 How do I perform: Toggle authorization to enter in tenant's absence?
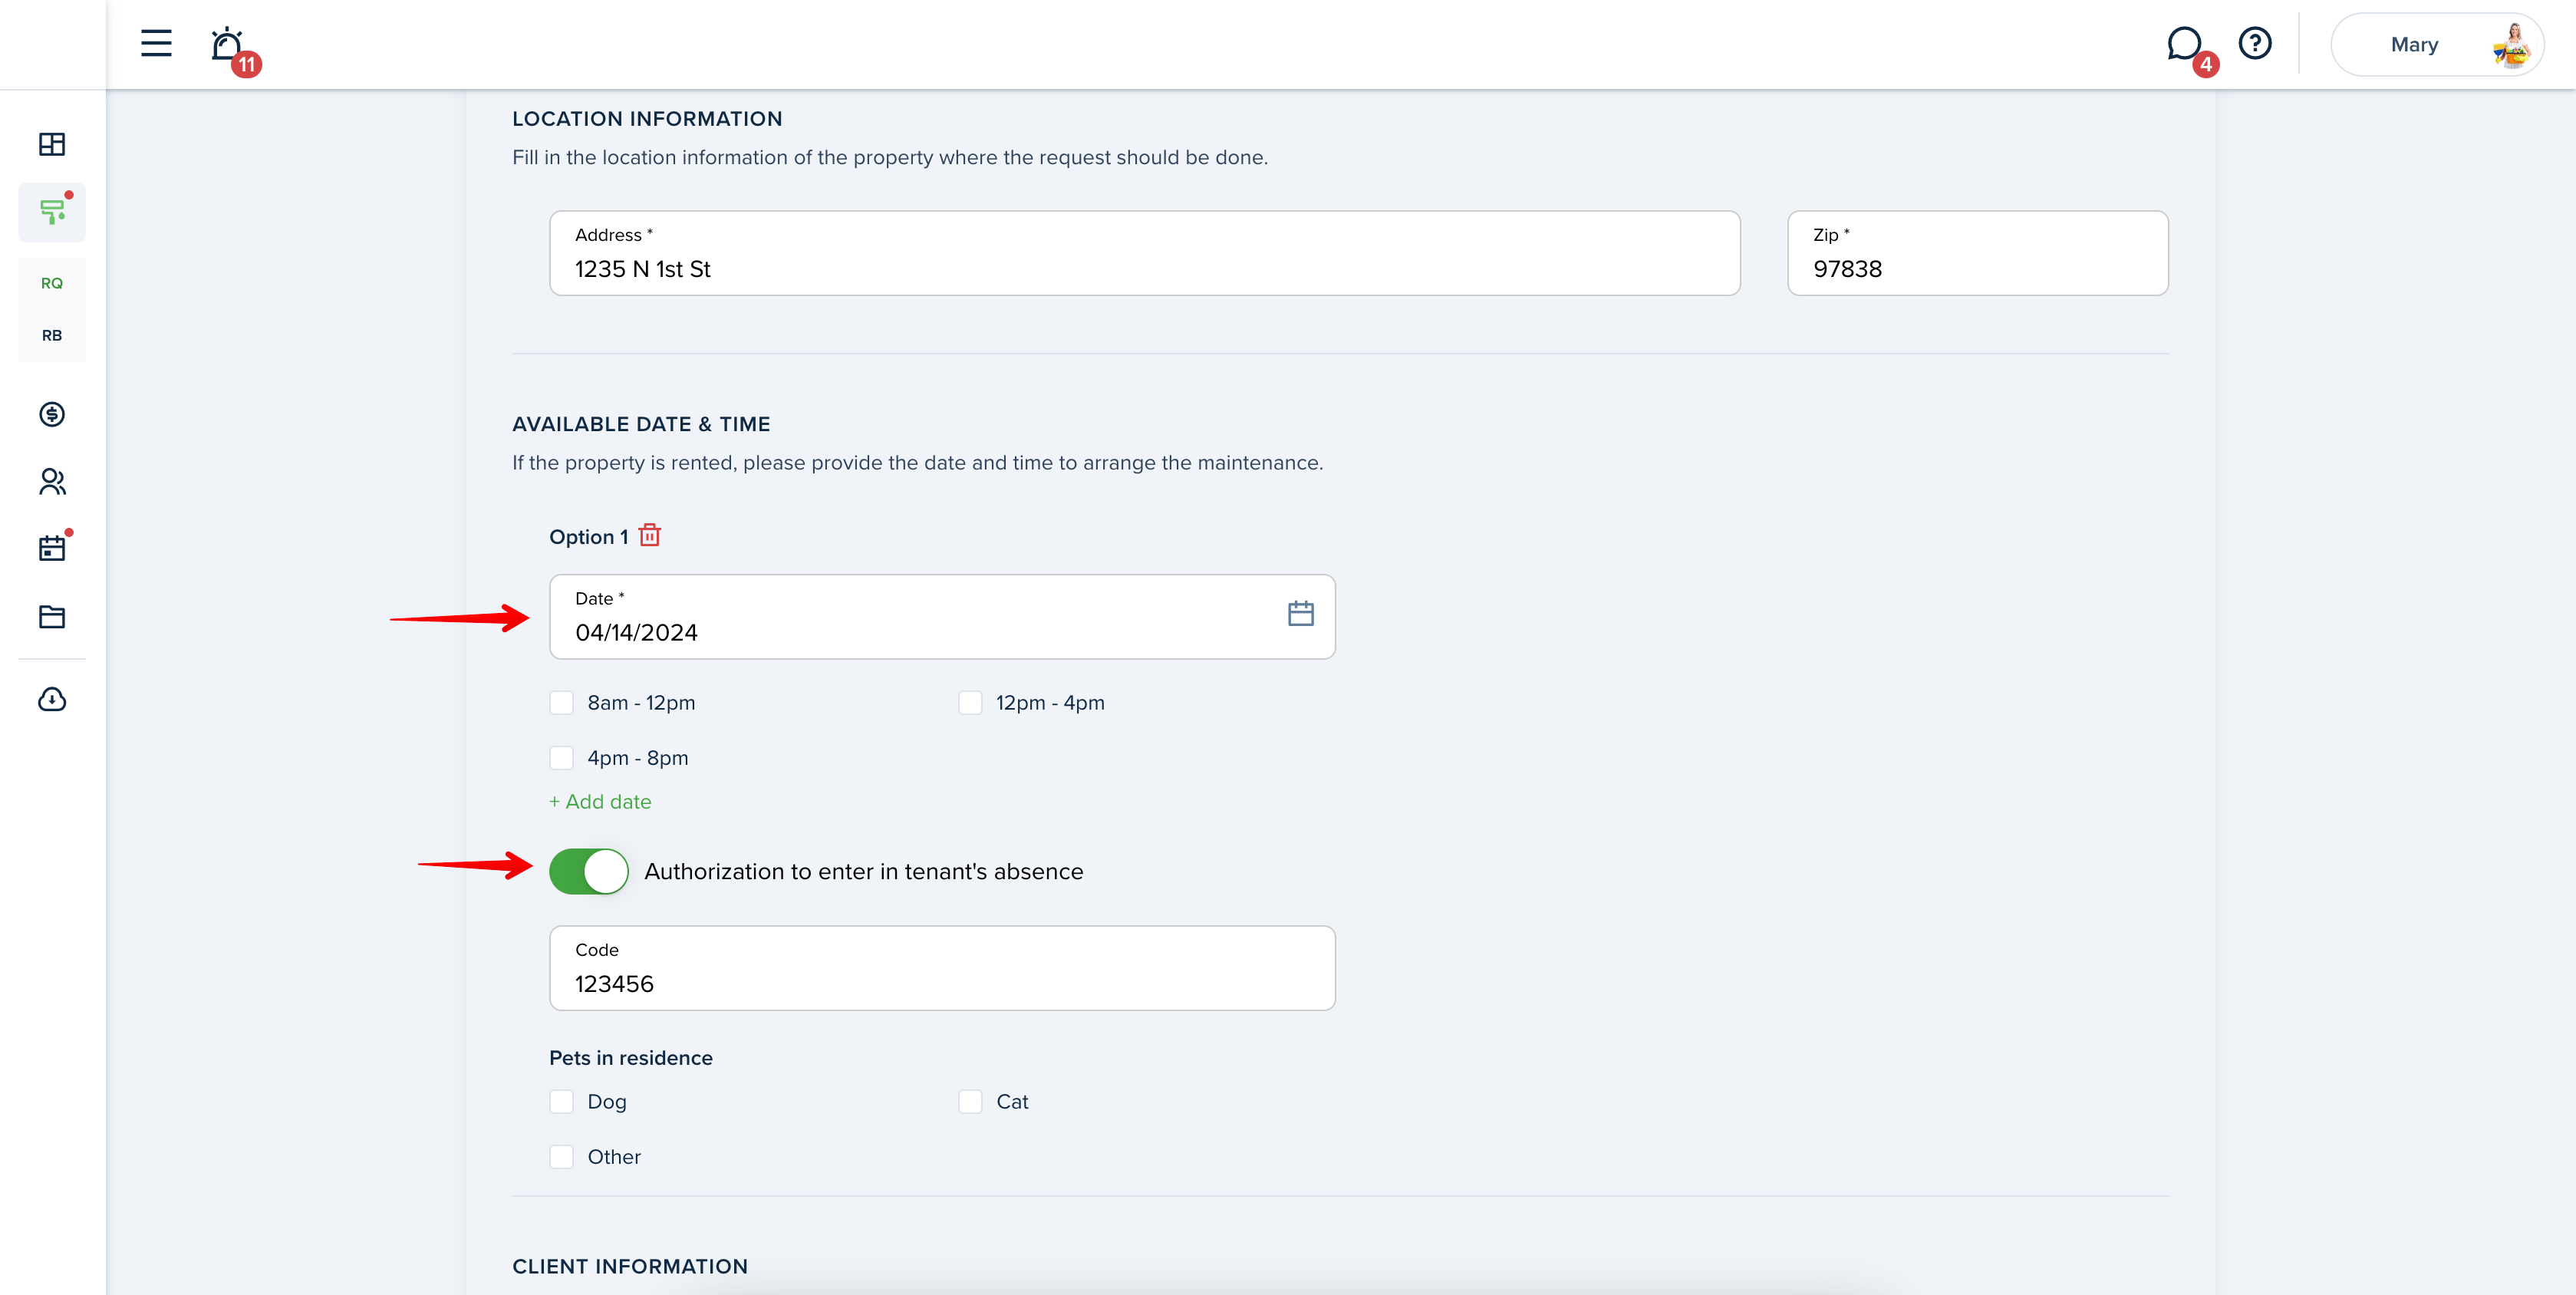pyautogui.click(x=589, y=871)
